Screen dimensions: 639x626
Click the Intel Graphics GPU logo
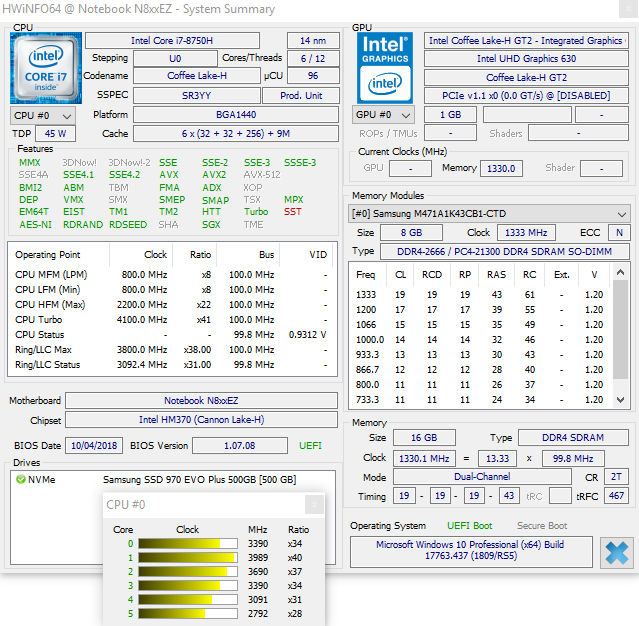385,68
